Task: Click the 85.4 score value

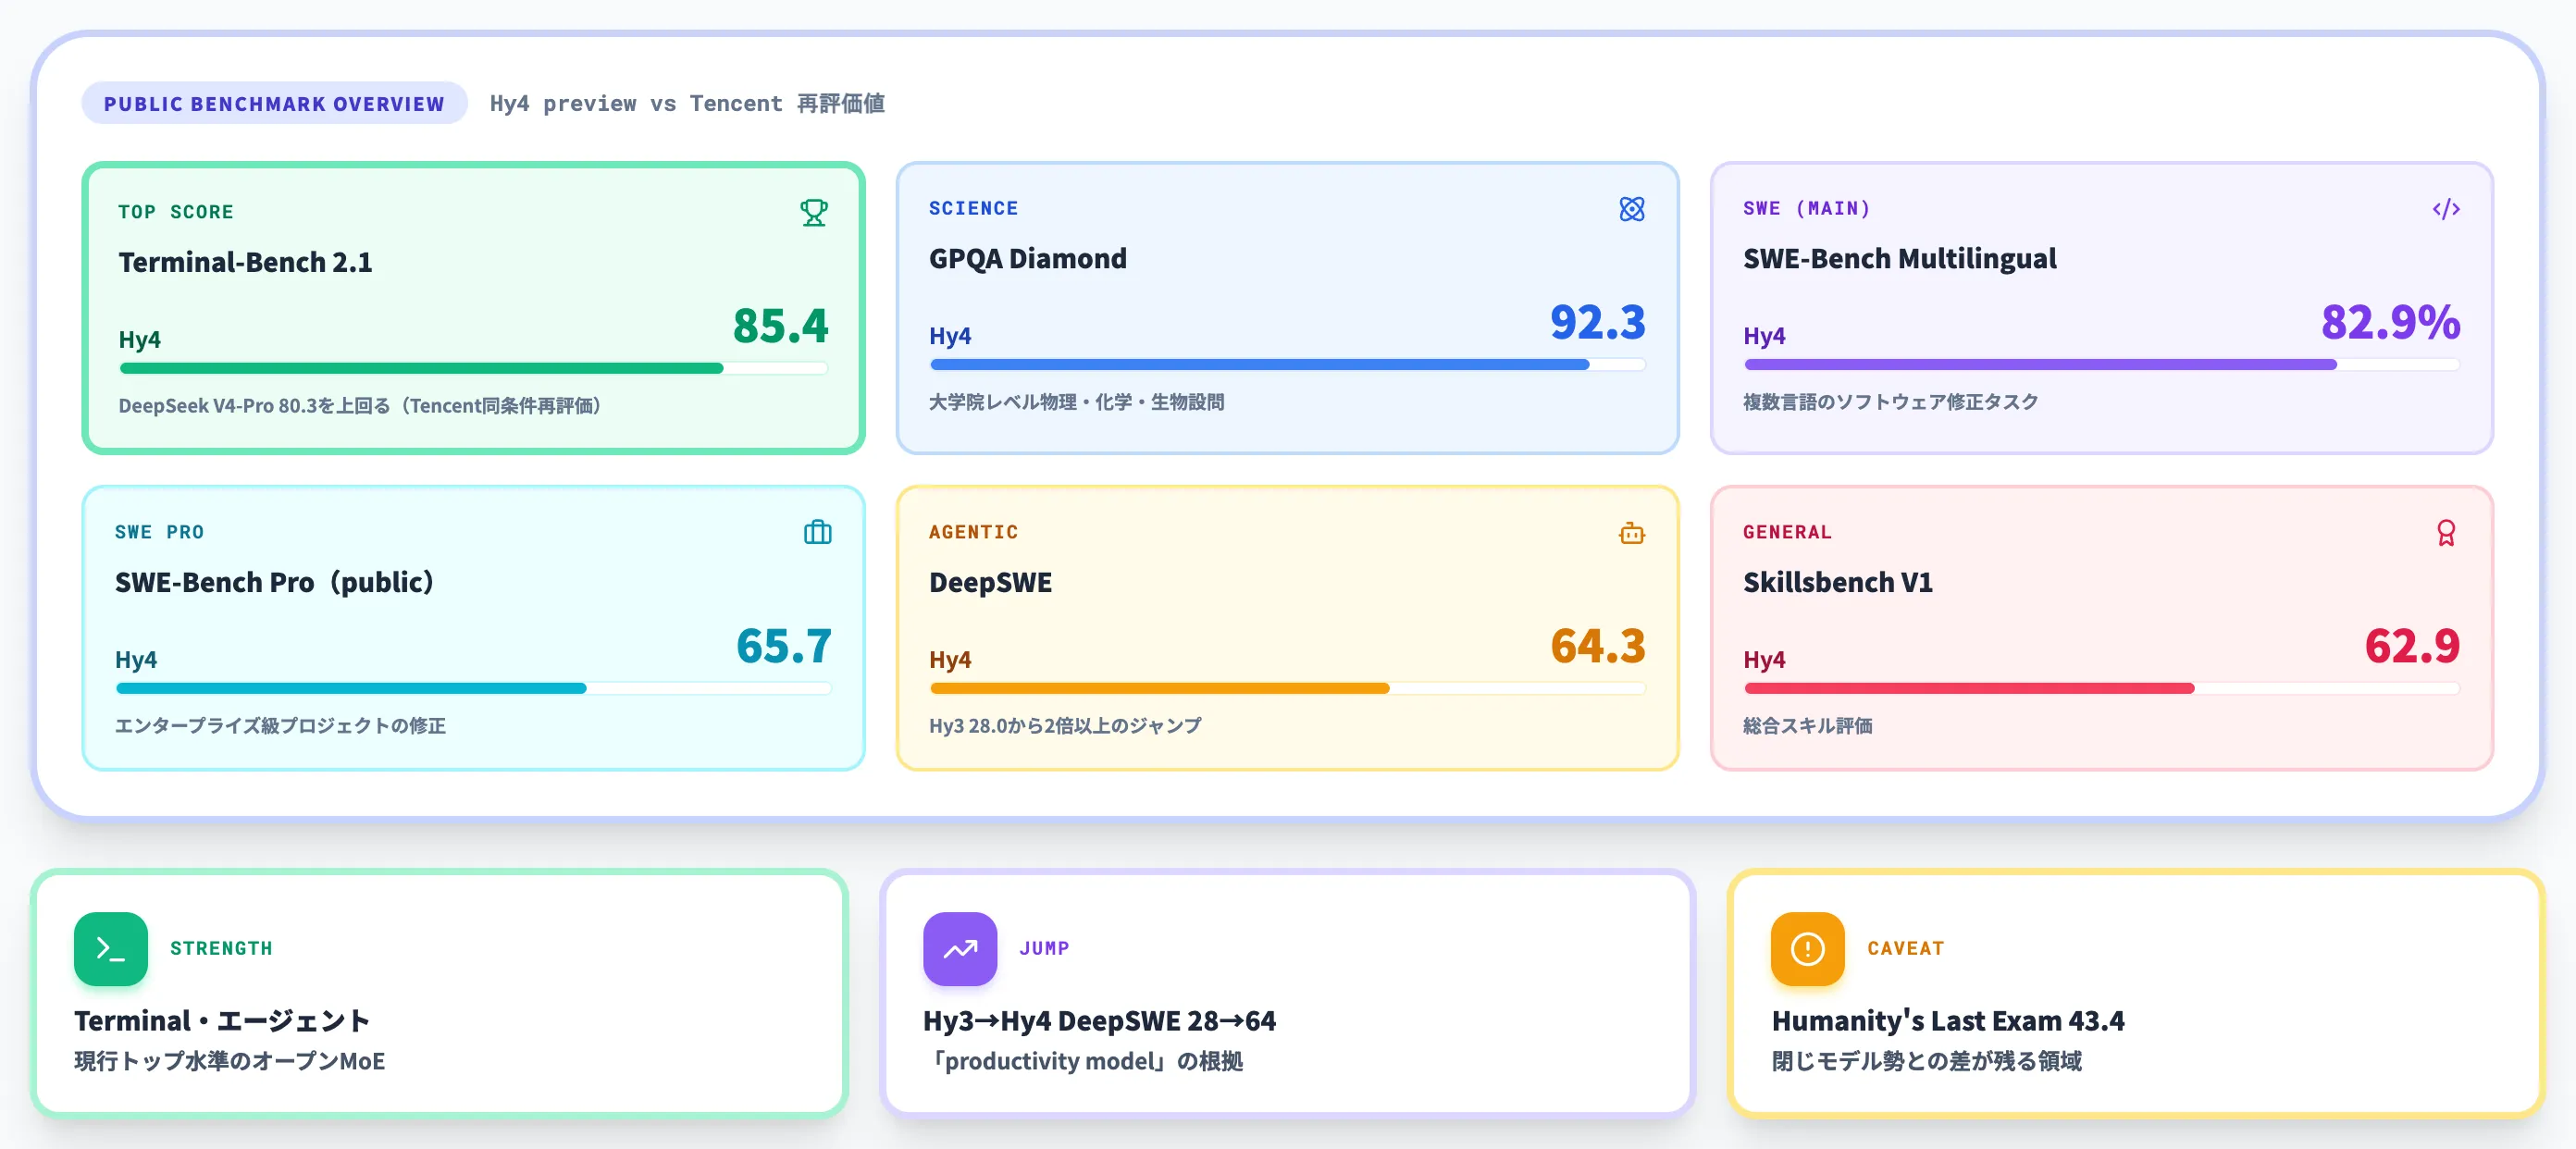Action: (780, 325)
